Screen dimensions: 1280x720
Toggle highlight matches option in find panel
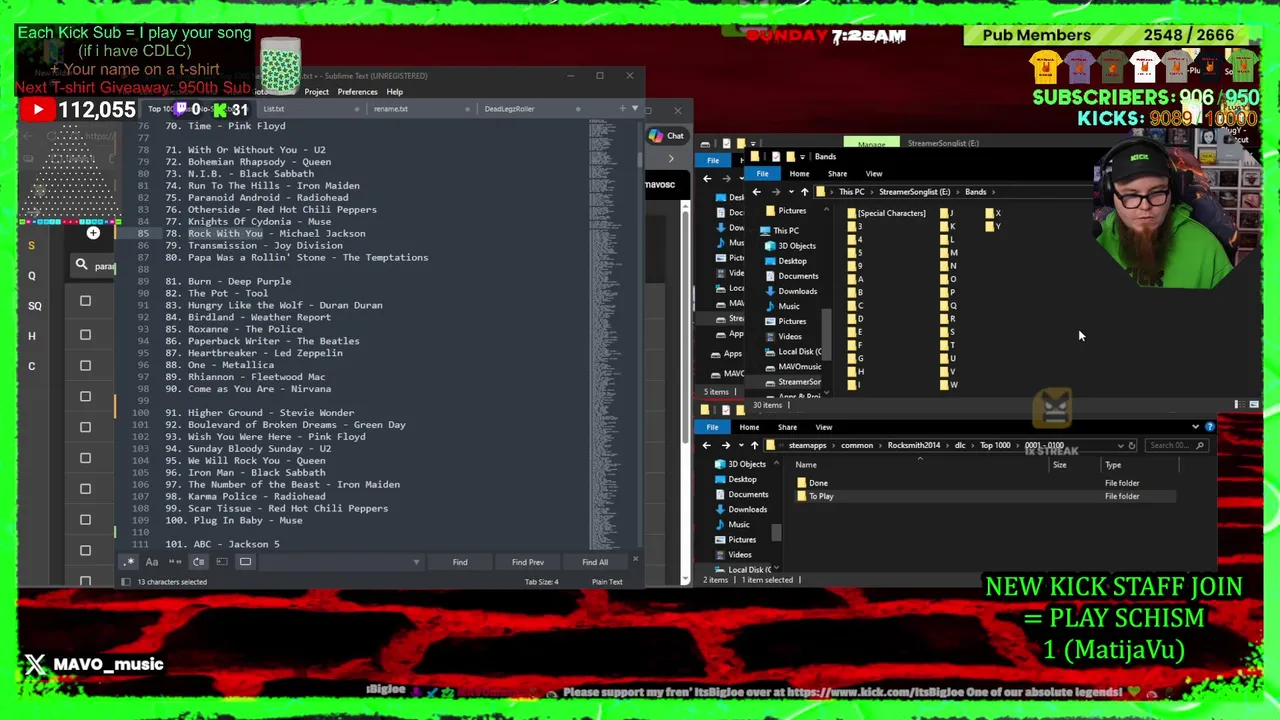click(245, 562)
